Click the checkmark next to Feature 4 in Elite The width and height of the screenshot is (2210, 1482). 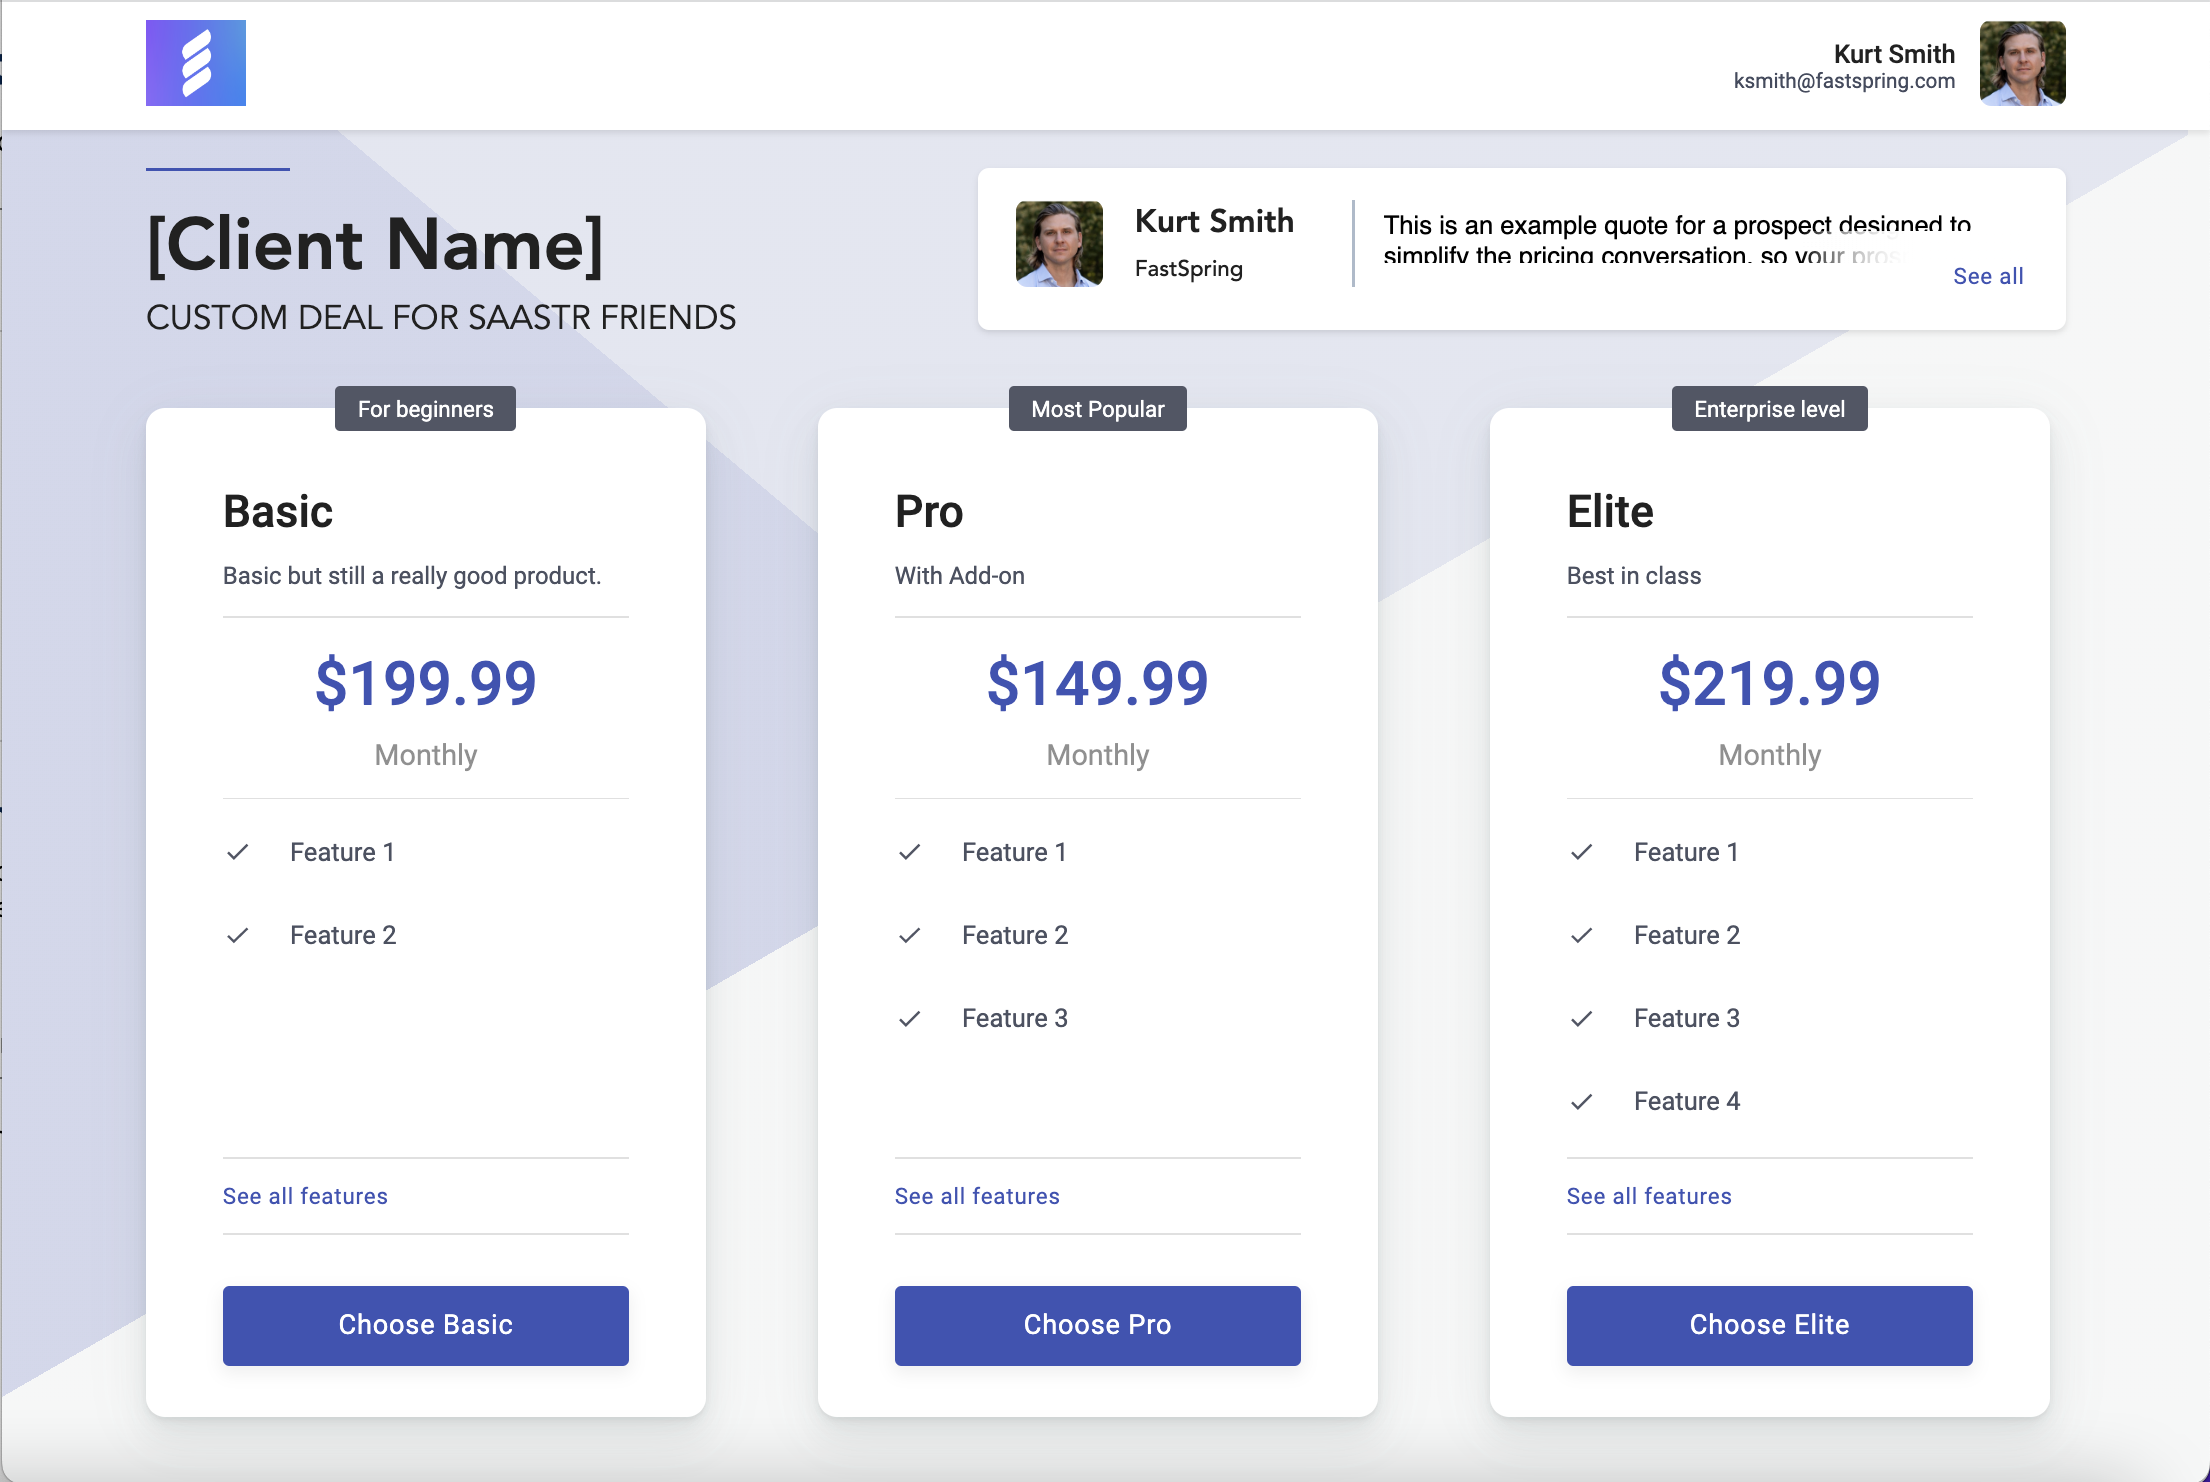[x=1581, y=1101]
